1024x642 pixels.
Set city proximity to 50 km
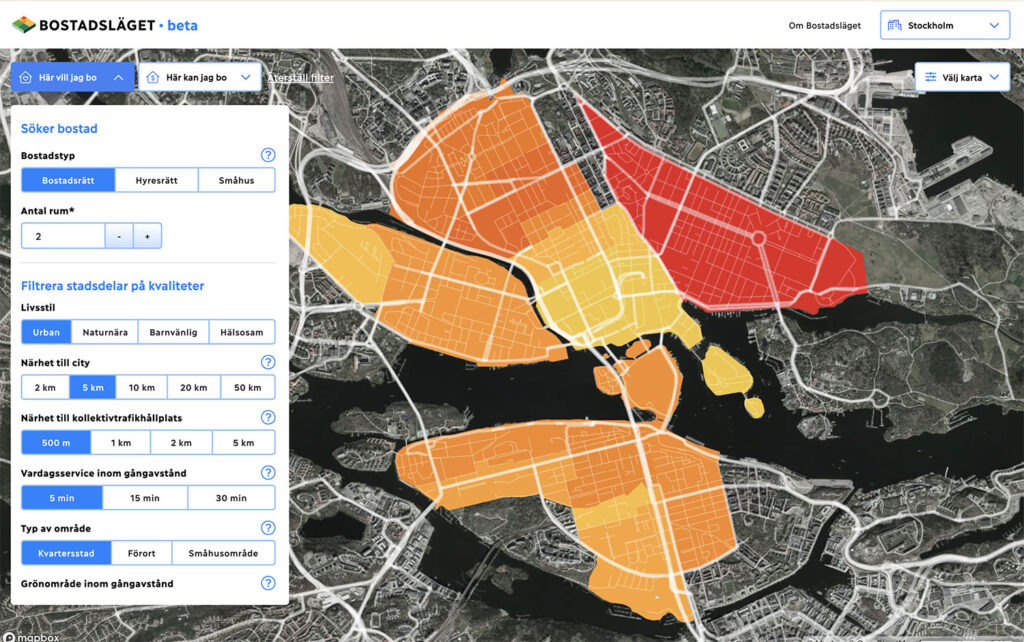[x=248, y=387]
